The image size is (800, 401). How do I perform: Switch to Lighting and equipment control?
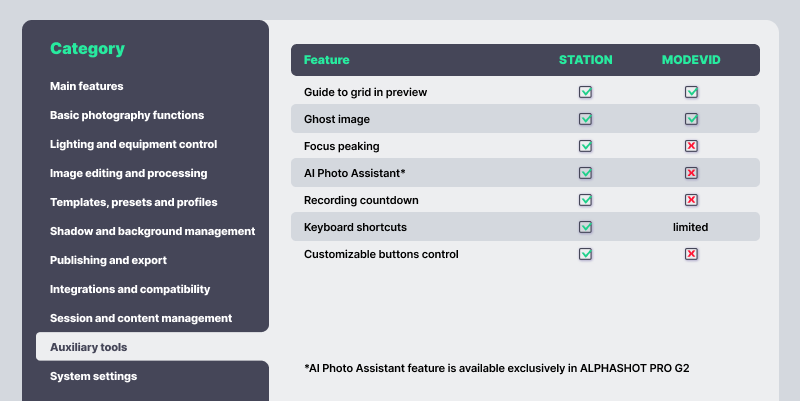133,144
